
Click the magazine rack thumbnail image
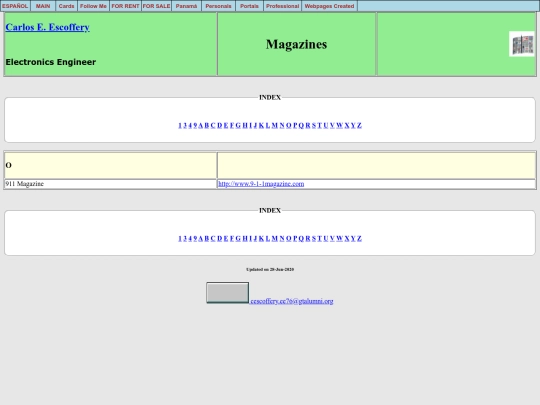click(x=522, y=44)
